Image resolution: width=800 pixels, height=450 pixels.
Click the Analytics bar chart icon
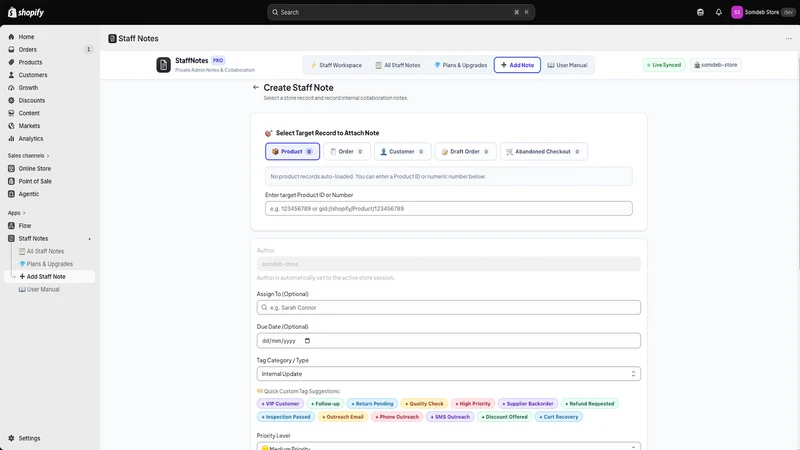[11, 139]
